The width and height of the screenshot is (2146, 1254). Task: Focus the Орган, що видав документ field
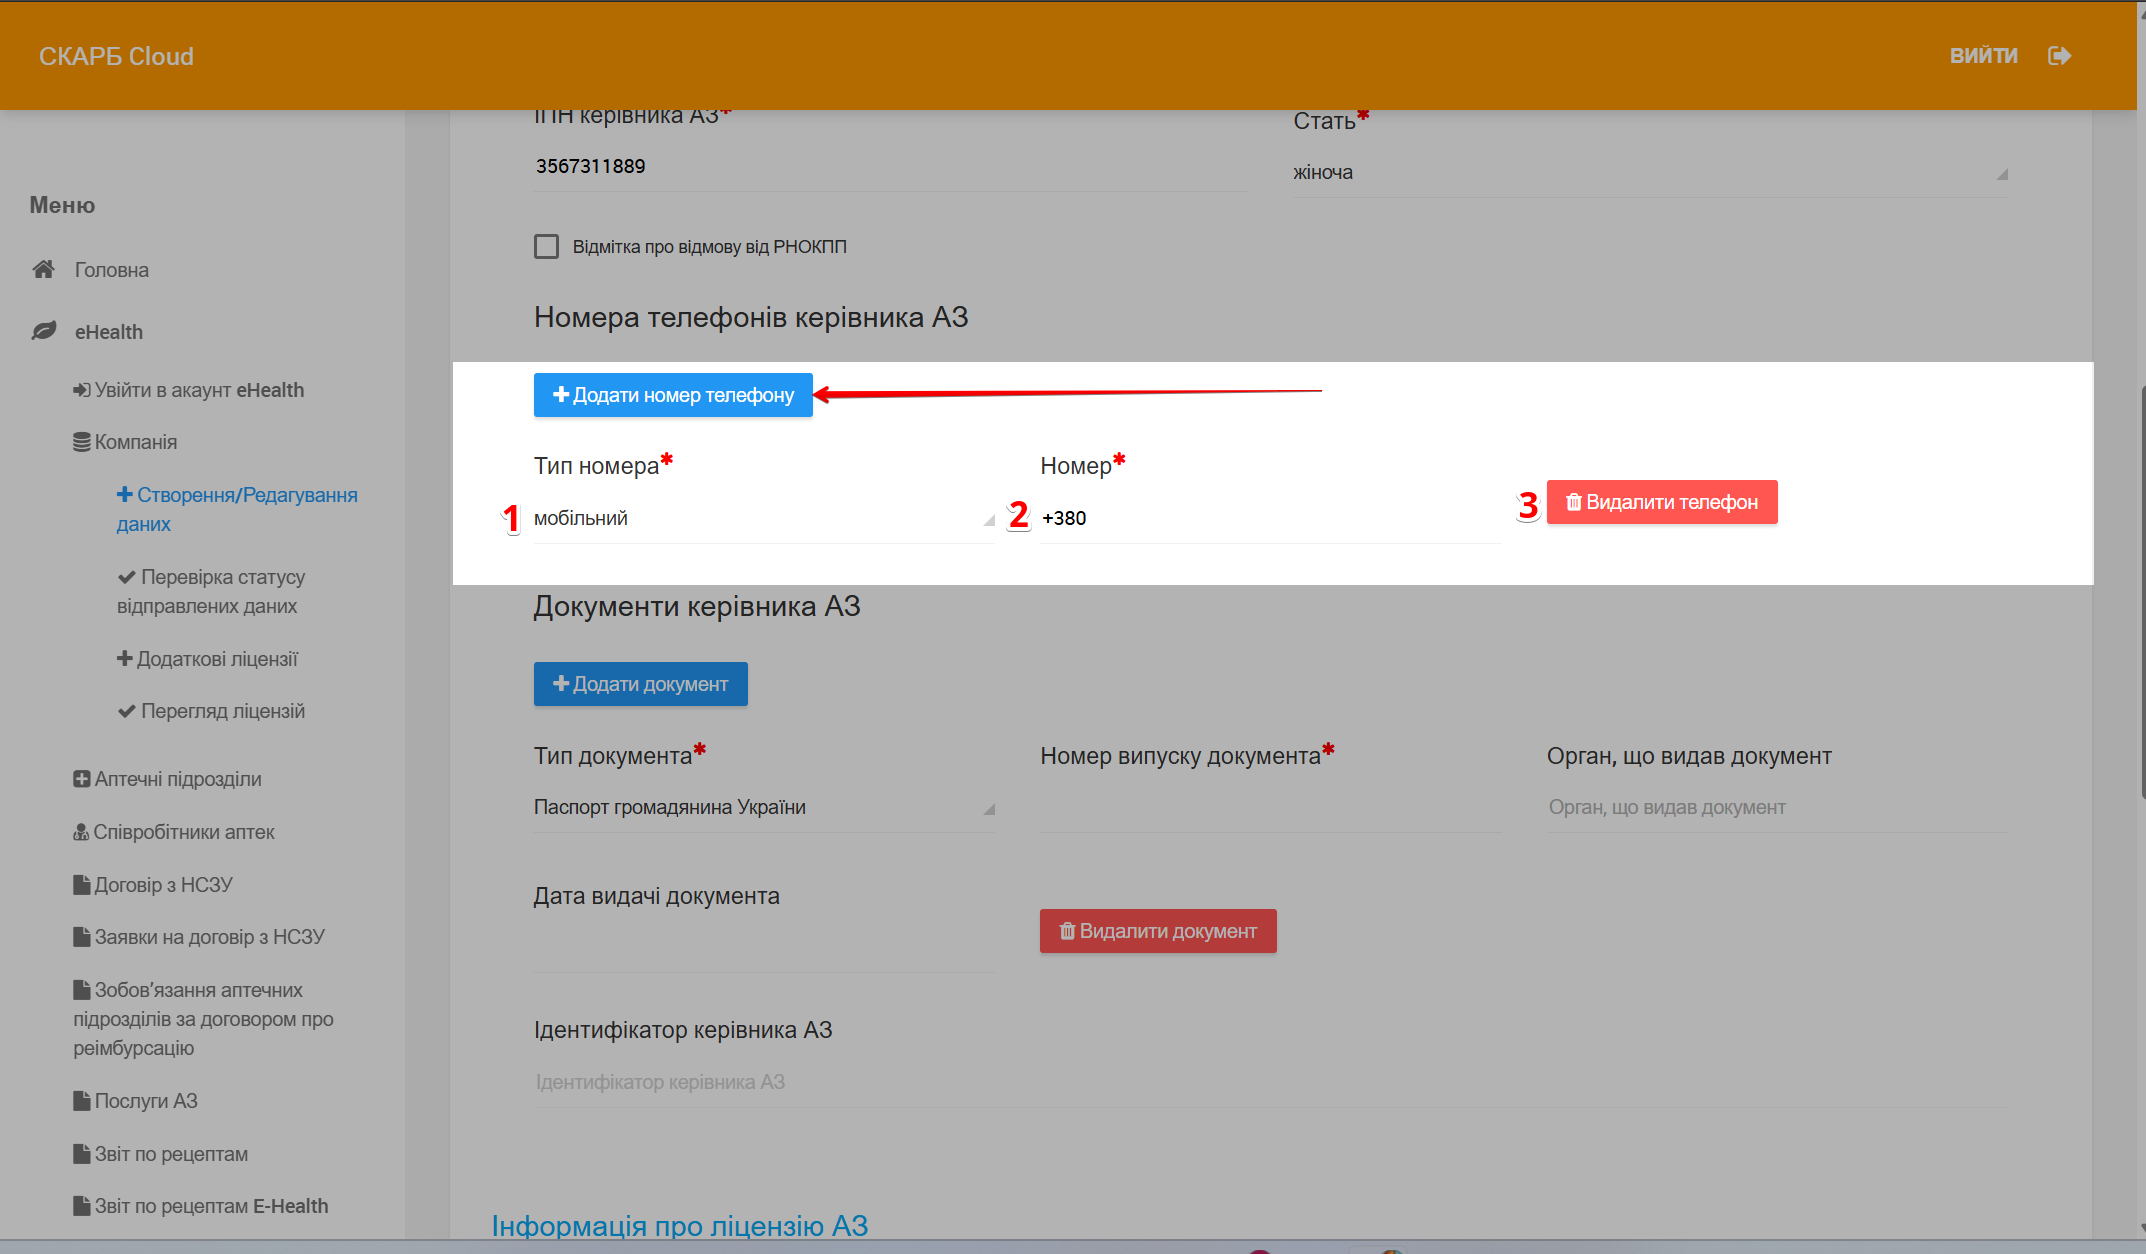pyautogui.click(x=1775, y=807)
